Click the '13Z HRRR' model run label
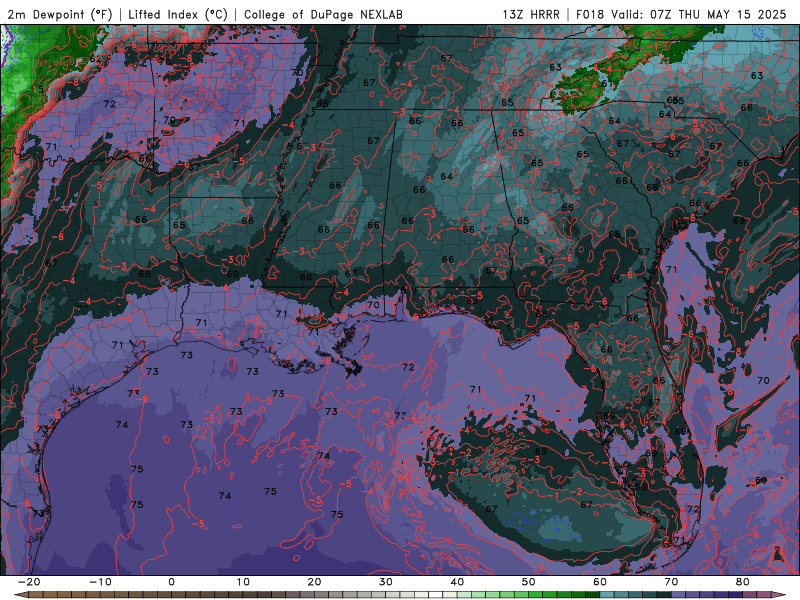 [531, 14]
